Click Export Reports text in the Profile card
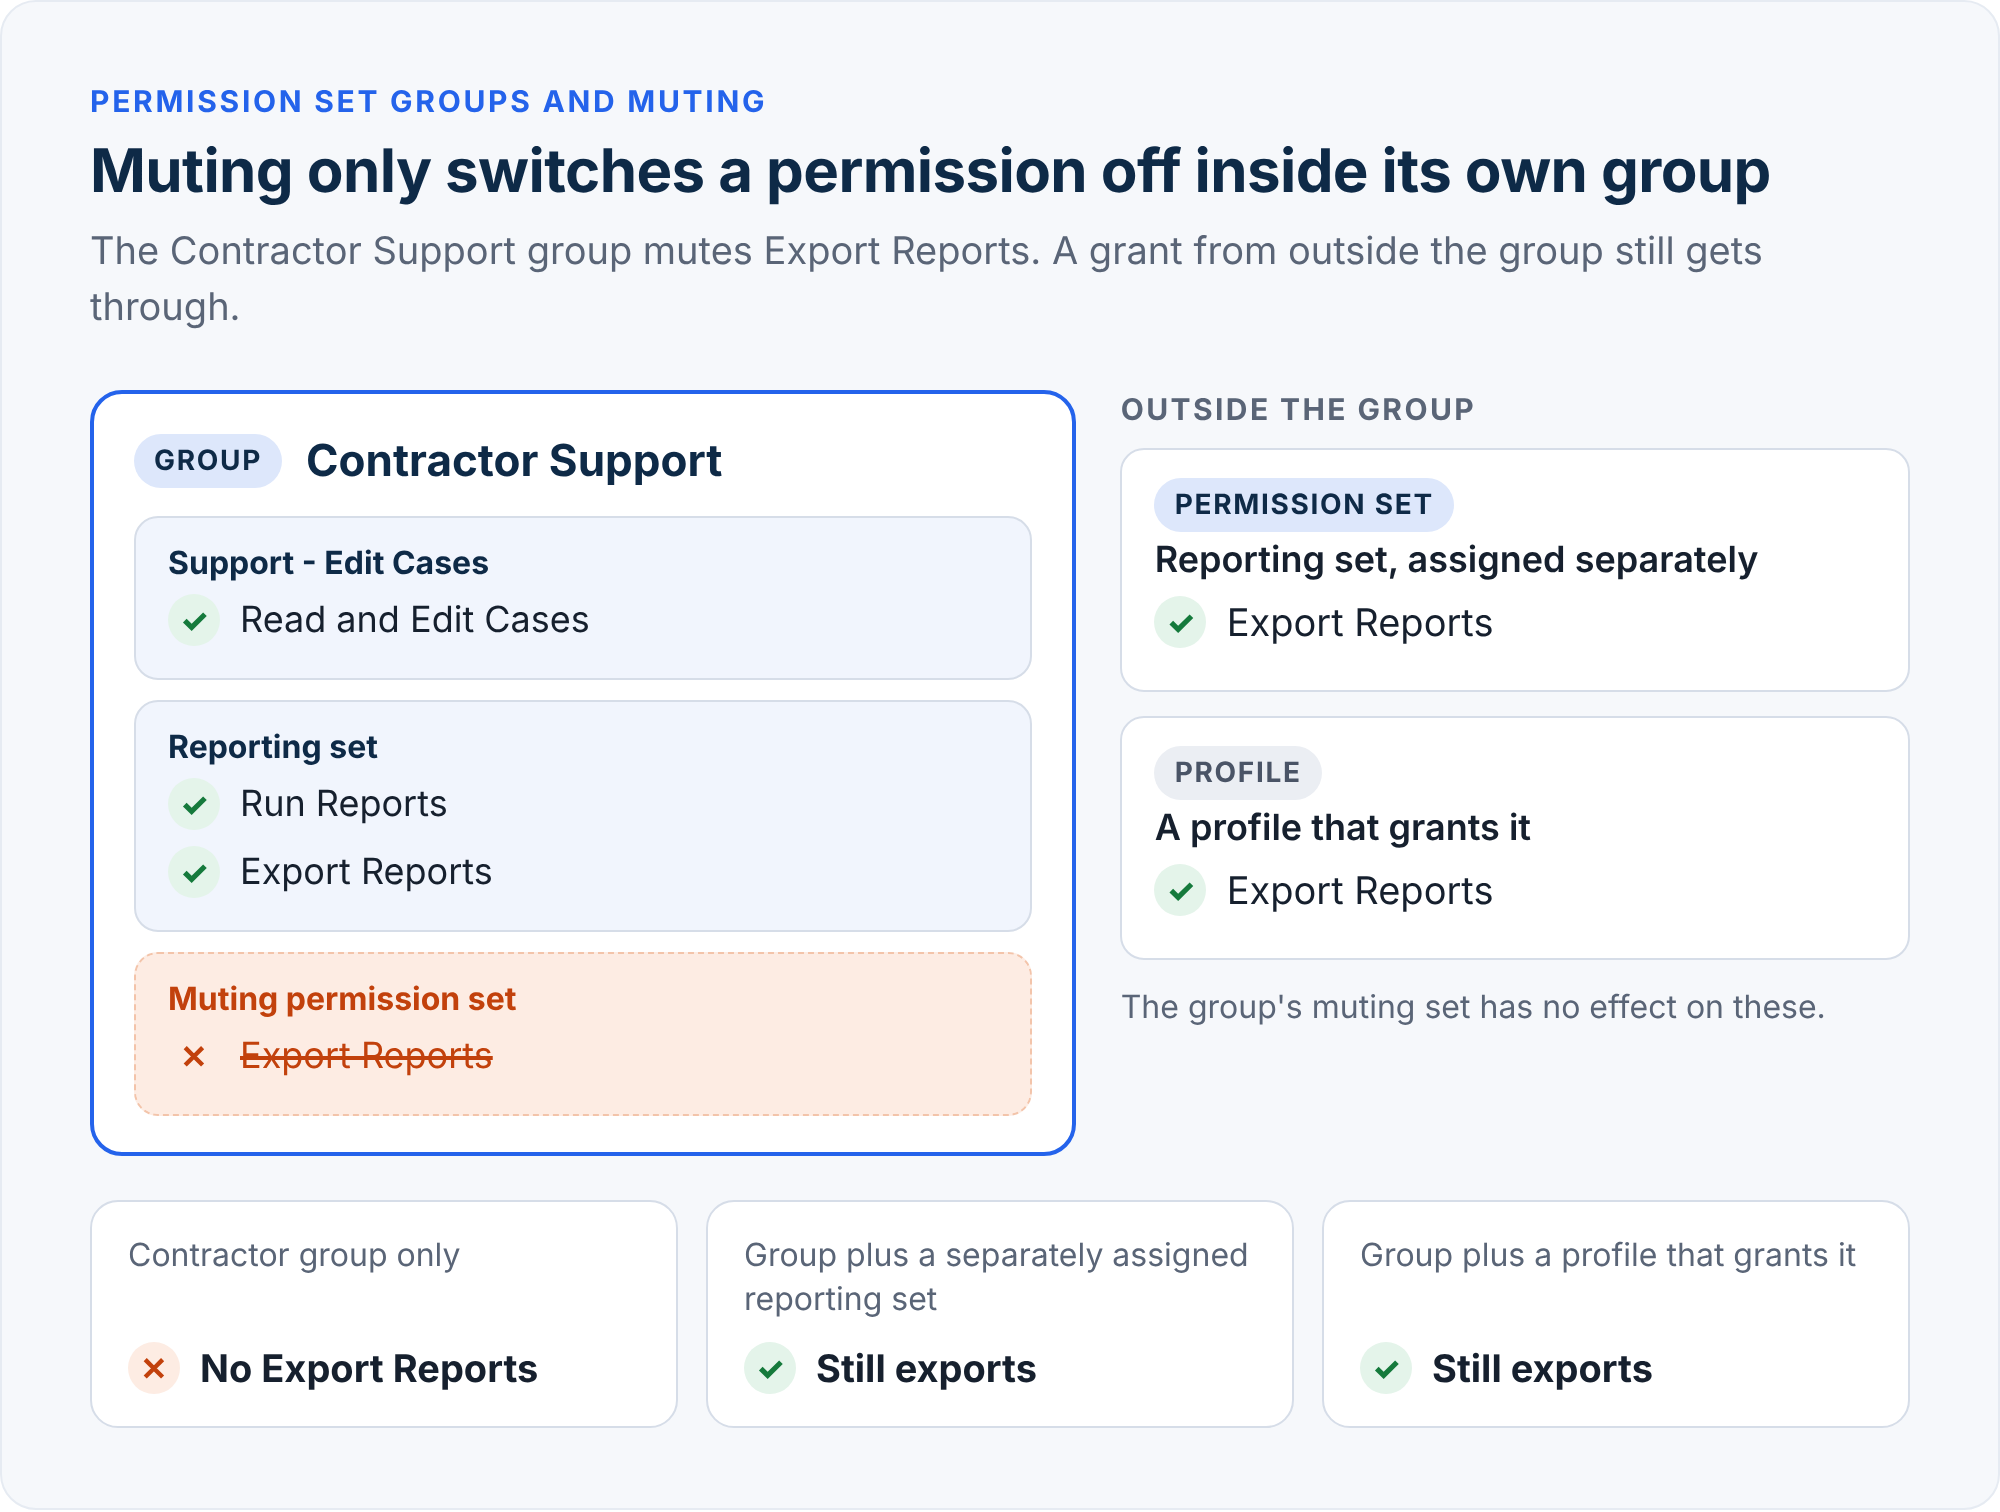2000x1512 pixels. tap(1360, 891)
